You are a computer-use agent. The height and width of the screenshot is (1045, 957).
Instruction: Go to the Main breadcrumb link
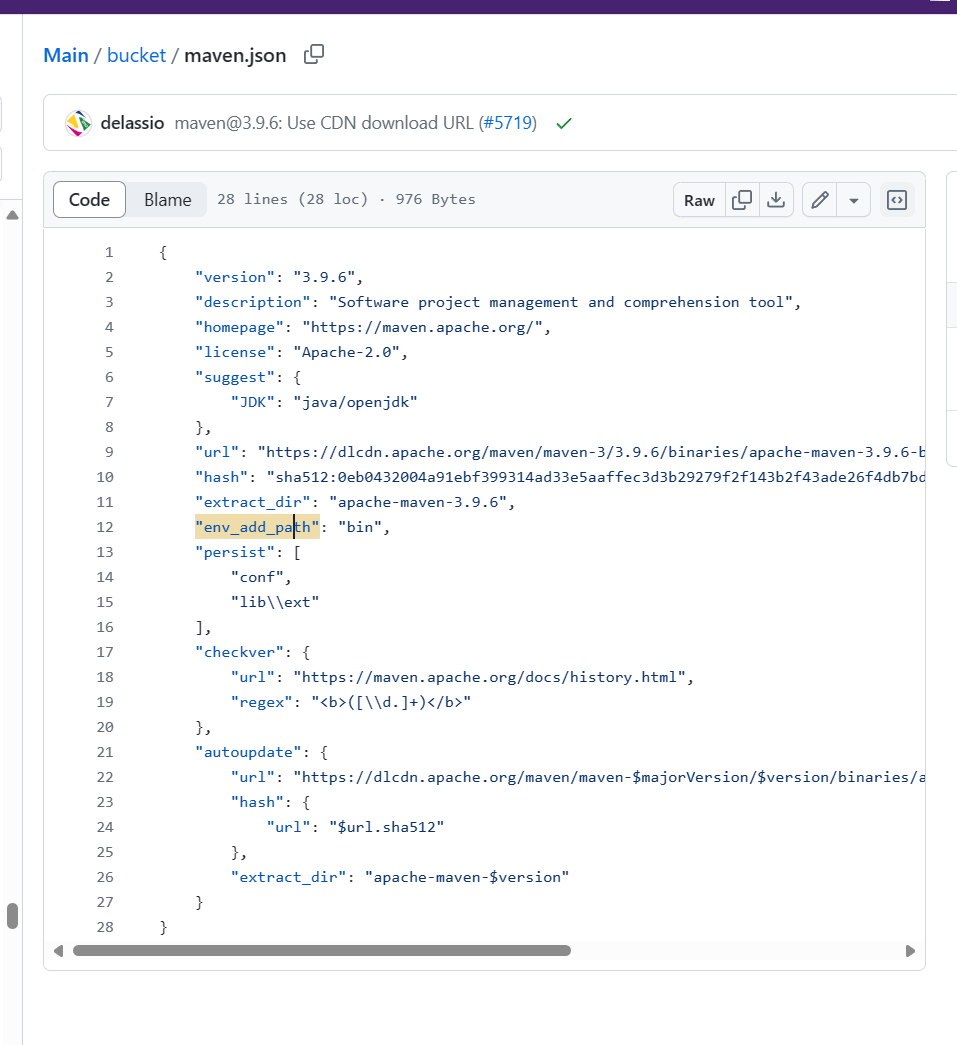[x=66, y=55]
